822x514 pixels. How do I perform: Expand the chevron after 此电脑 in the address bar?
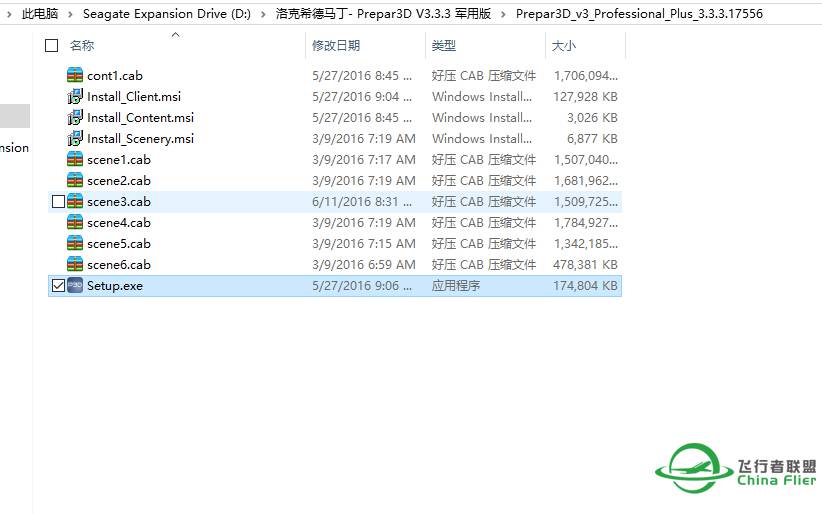coord(71,14)
